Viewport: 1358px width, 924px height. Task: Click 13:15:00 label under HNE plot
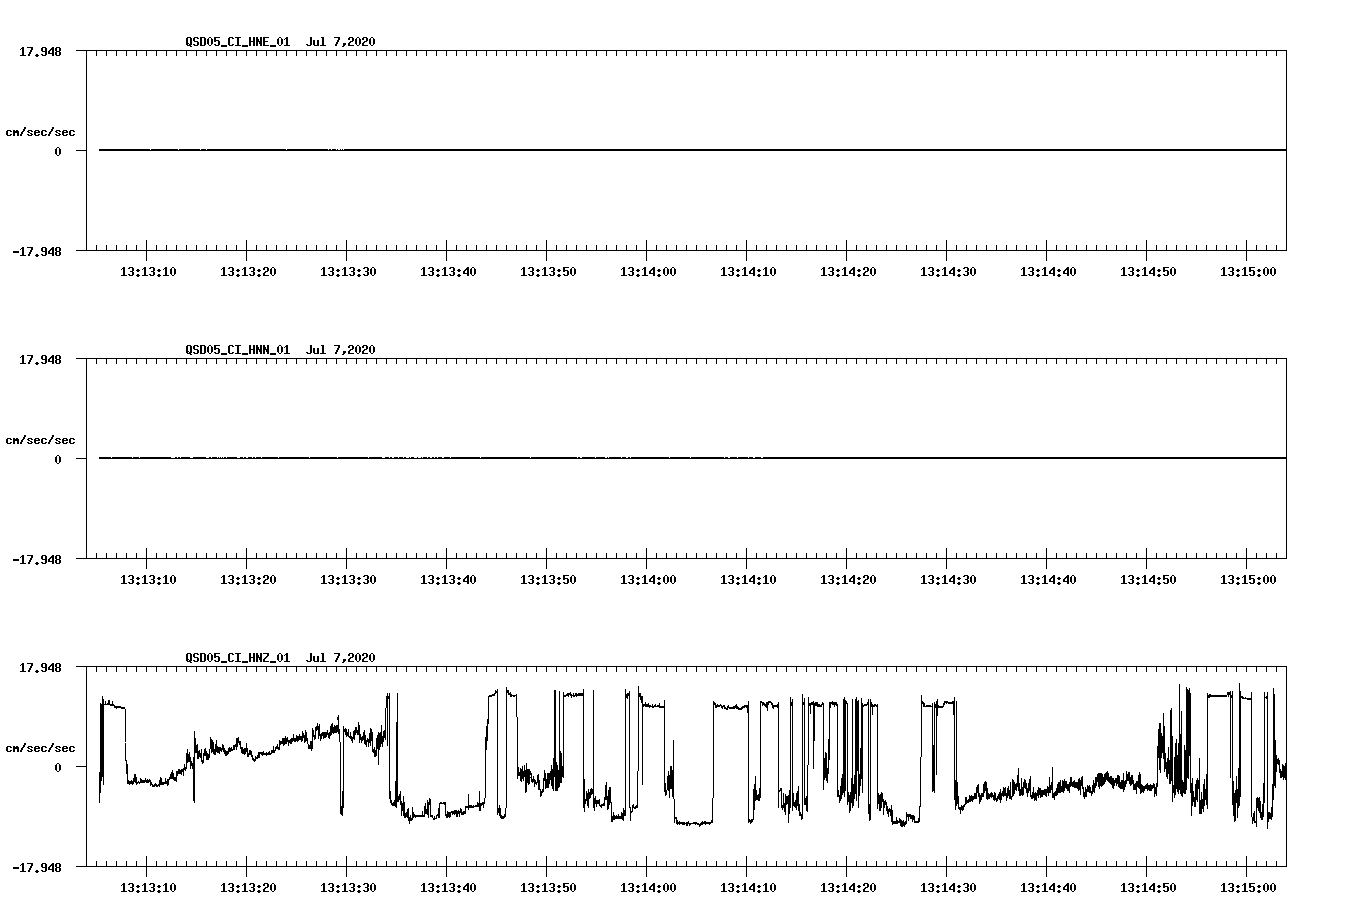(1248, 271)
